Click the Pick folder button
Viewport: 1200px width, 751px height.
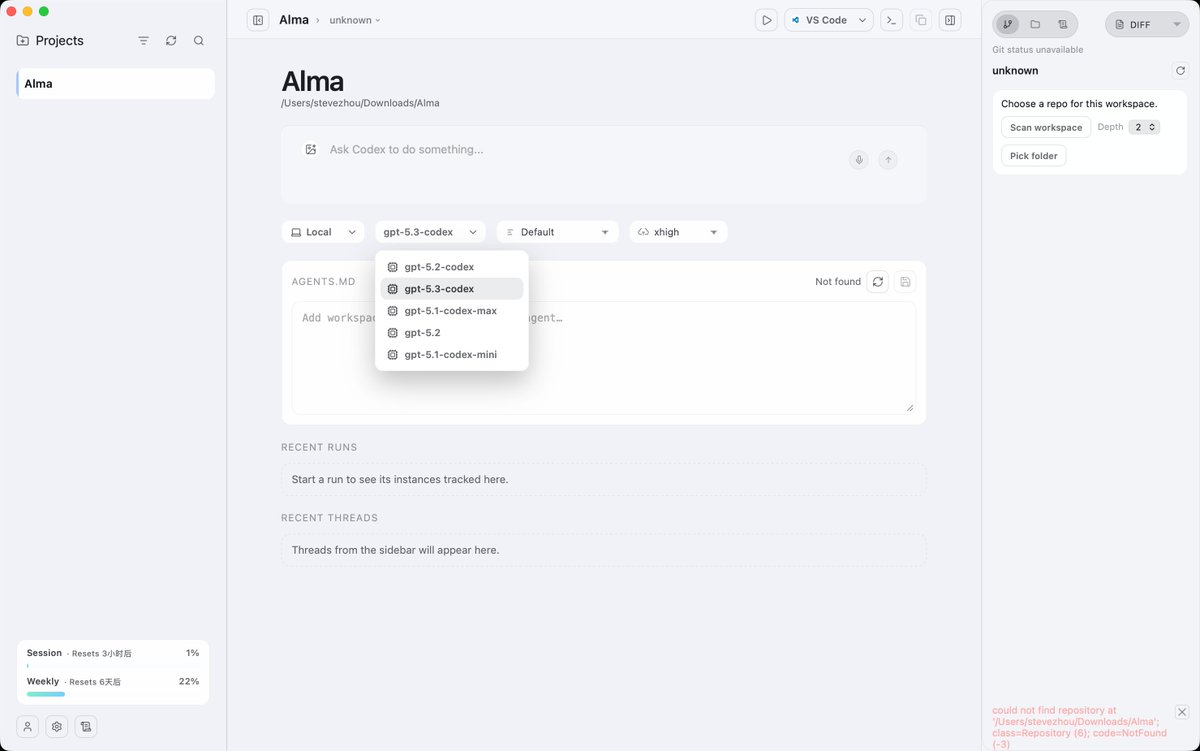1033,156
